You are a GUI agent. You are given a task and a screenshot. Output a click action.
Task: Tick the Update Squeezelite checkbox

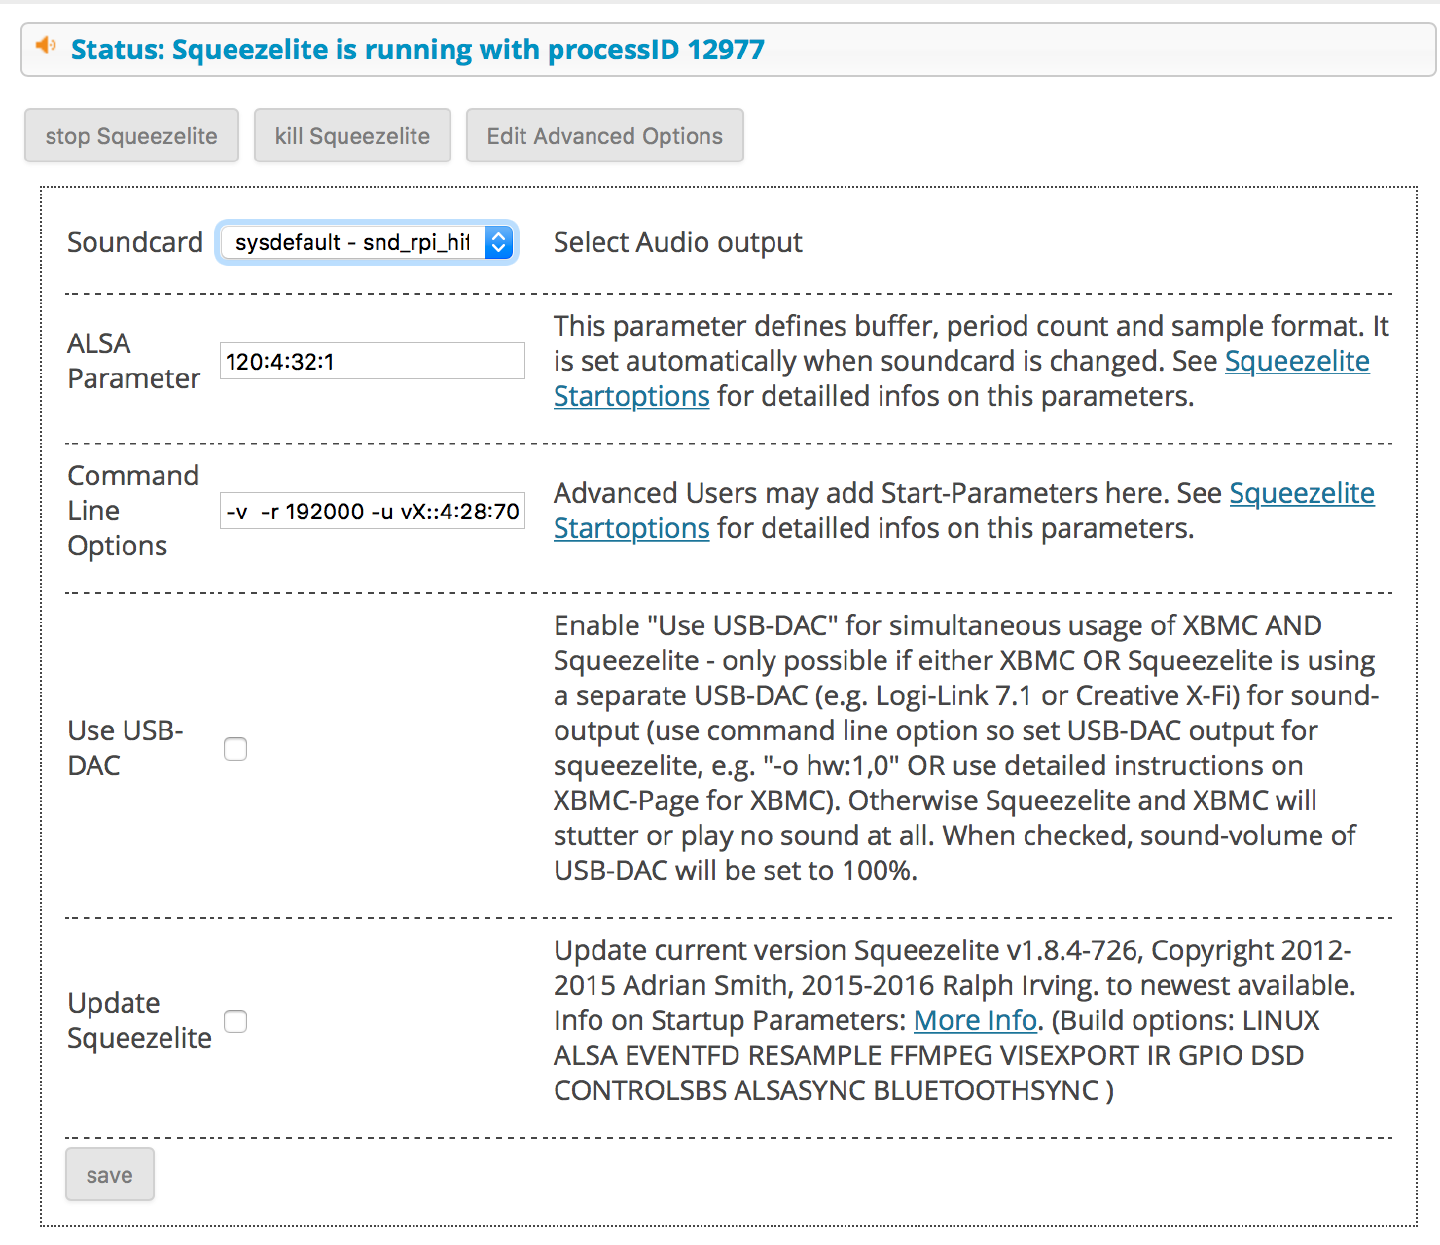point(235,1021)
